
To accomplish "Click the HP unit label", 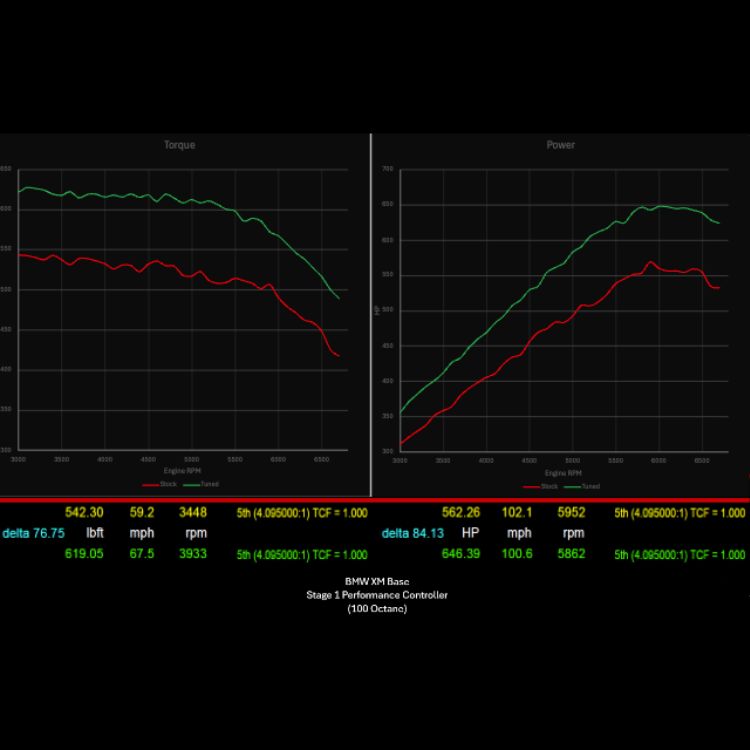I will click(x=472, y=533).
